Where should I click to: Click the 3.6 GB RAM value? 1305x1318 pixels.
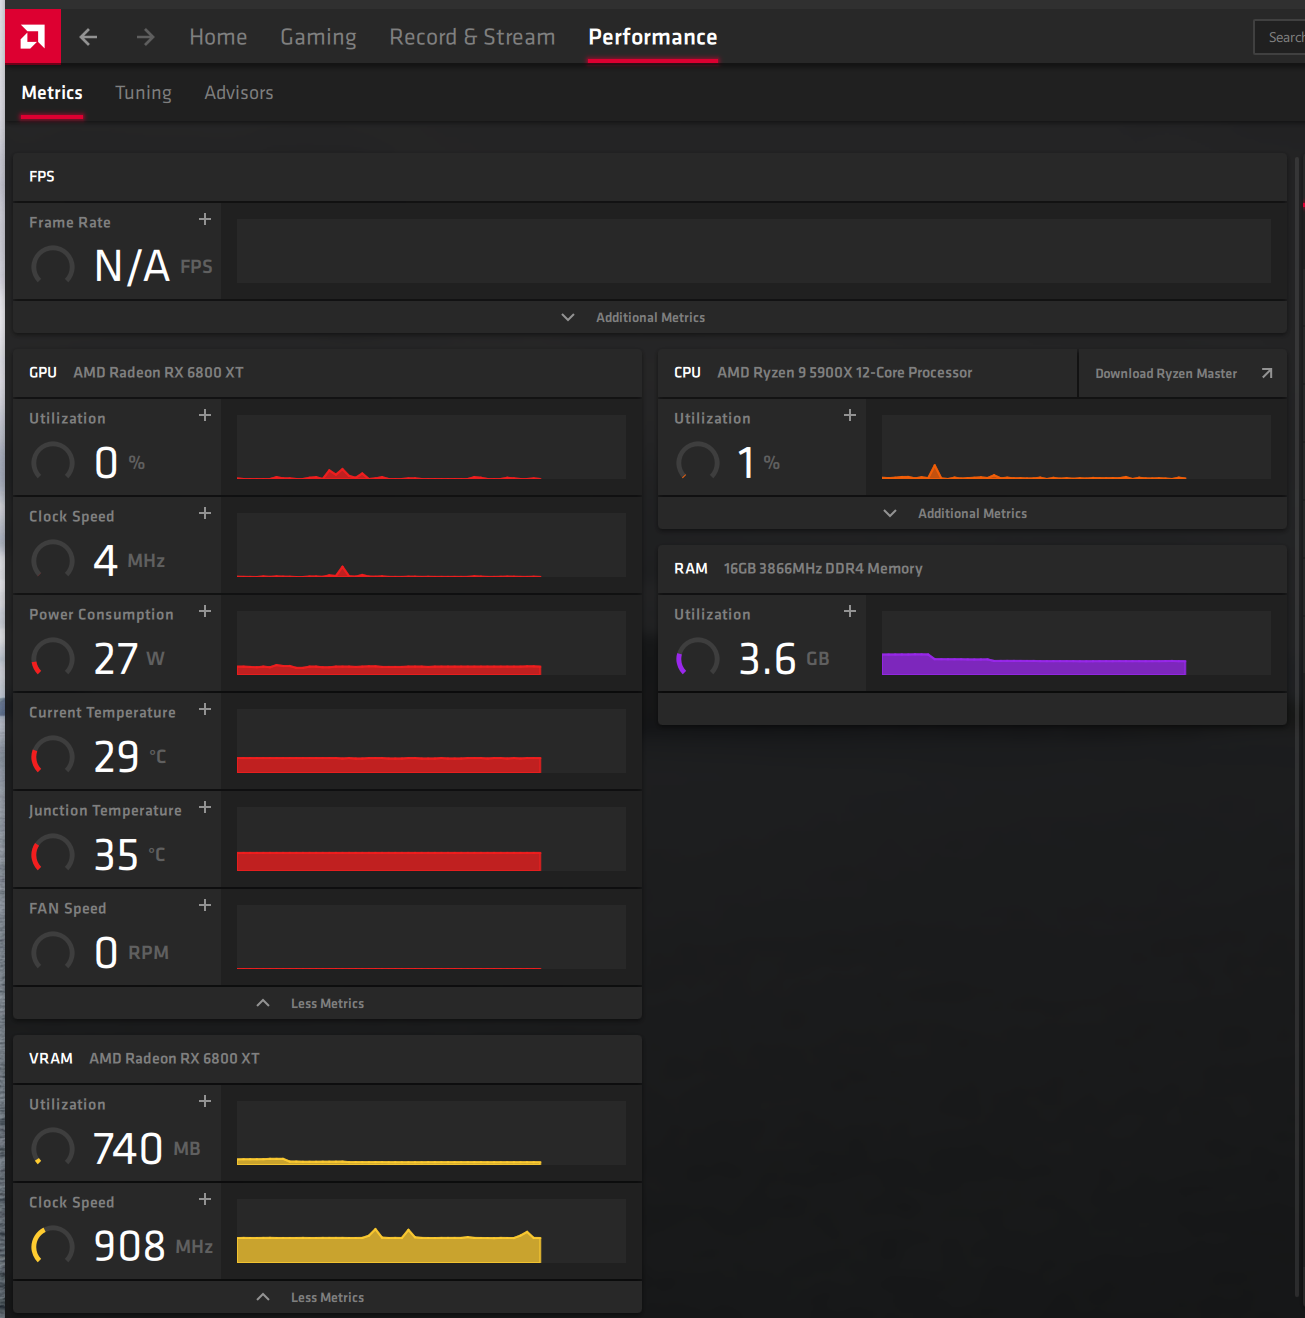coord(784,658)
